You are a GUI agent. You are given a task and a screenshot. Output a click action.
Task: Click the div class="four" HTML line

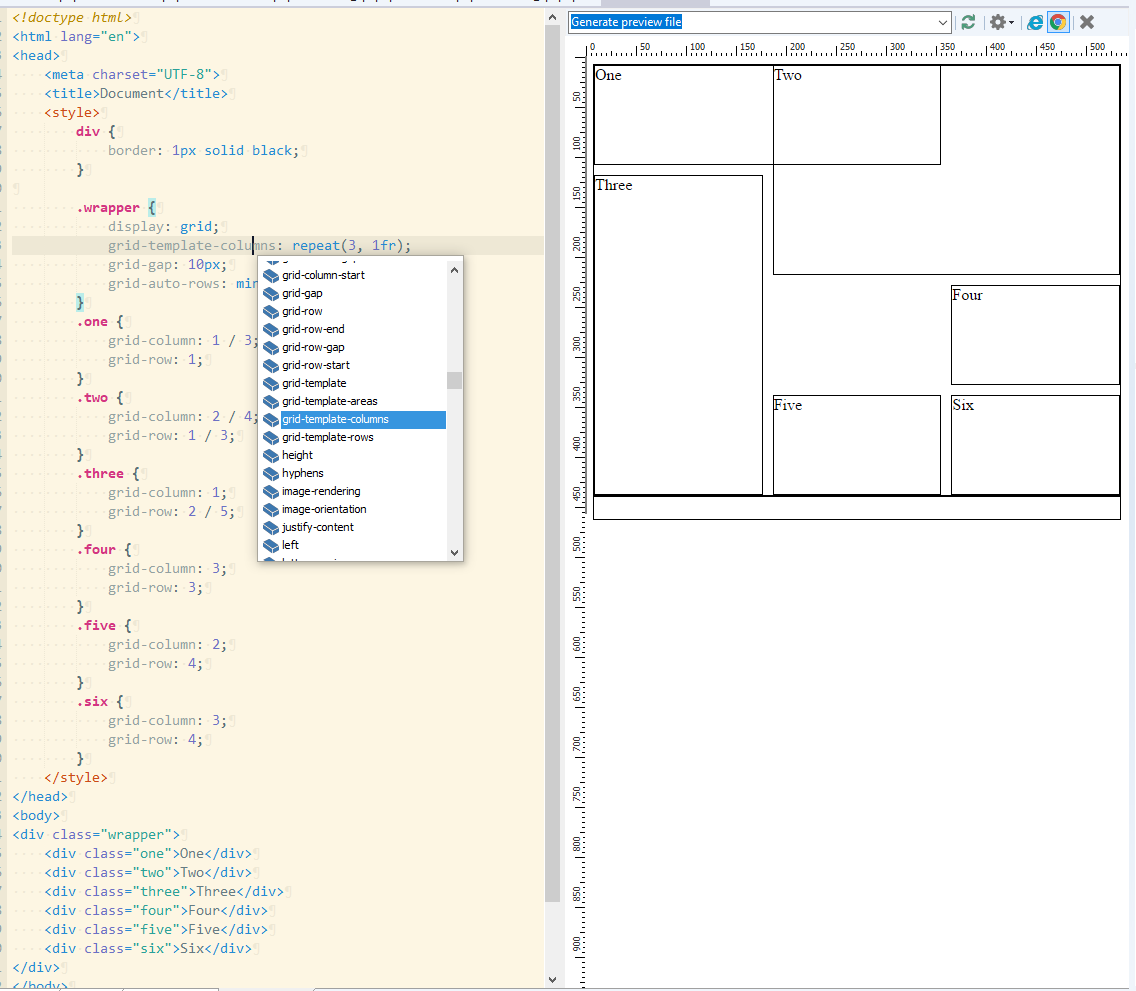(x=156, y=911)
